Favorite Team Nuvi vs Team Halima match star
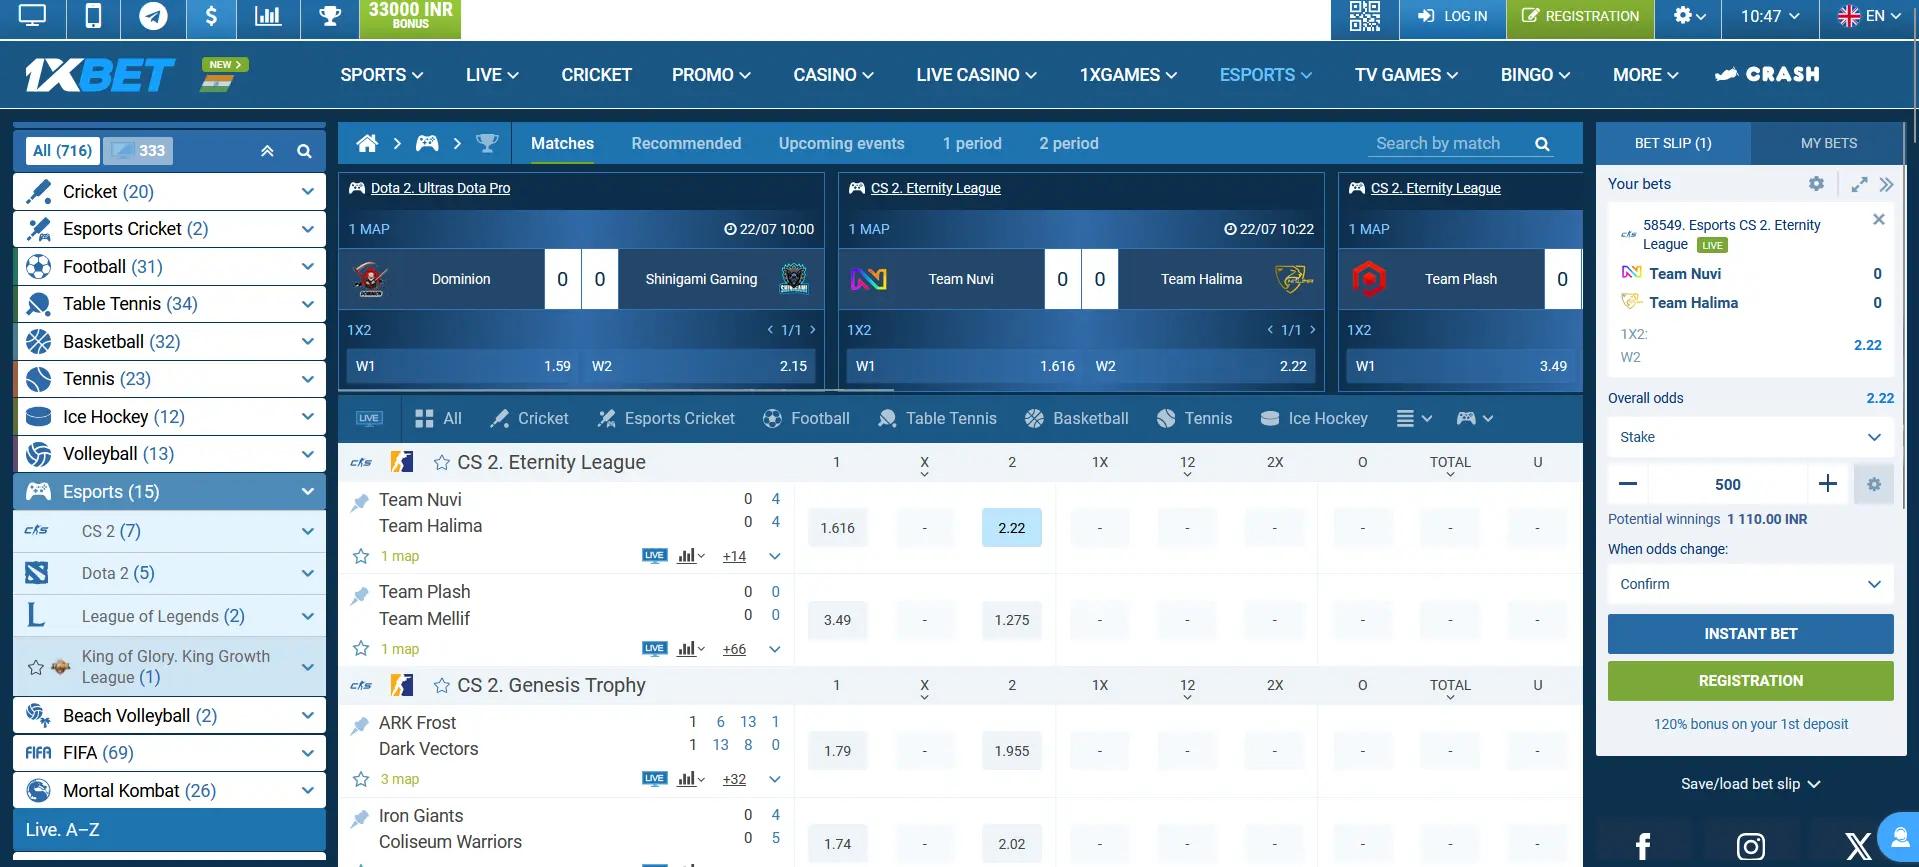This screenshot has height=867, width=1919. 361,556
